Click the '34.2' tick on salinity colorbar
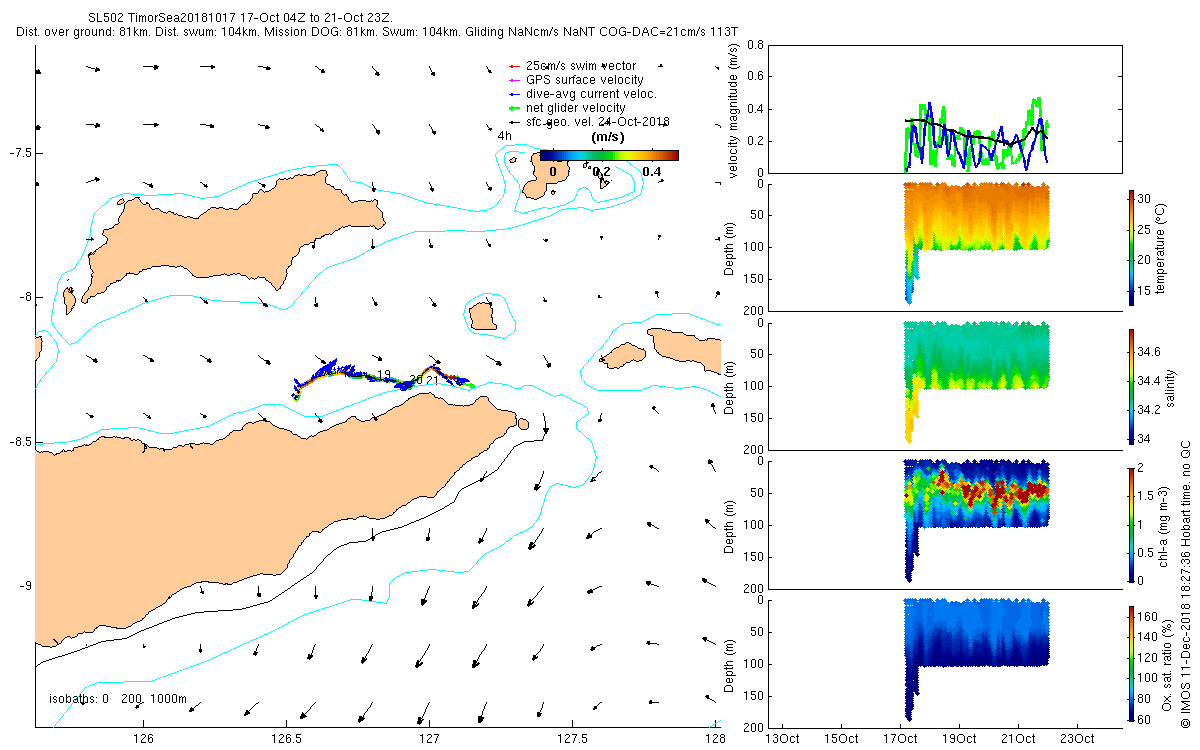Image resolution: width=1200 pixels, height=750 pixels. click(1151, 409)
